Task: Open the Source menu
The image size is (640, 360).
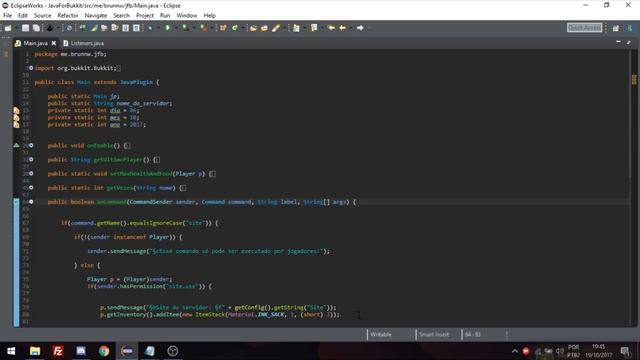Action: (x=42, y=16)
